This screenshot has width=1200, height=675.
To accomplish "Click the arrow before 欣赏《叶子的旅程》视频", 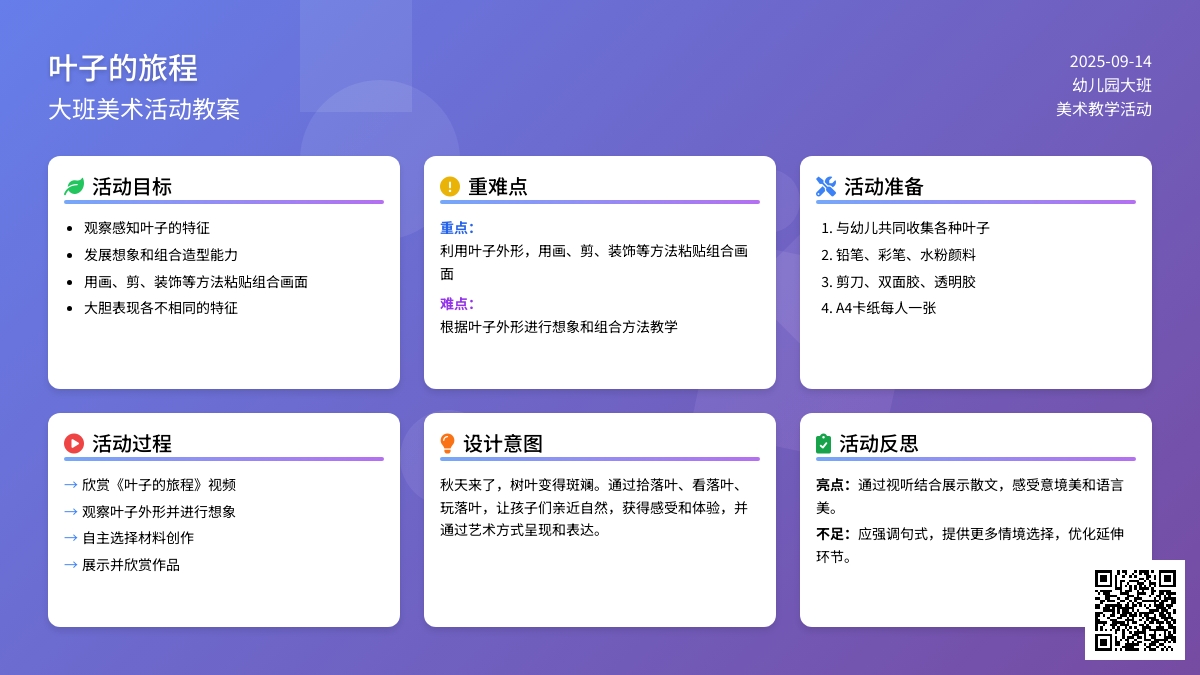I will point(71,485).
